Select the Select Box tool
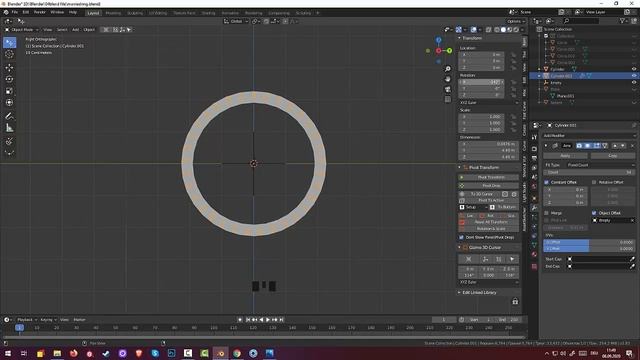Viewport: 640px width, 360px height. click(x=9, y=43)
